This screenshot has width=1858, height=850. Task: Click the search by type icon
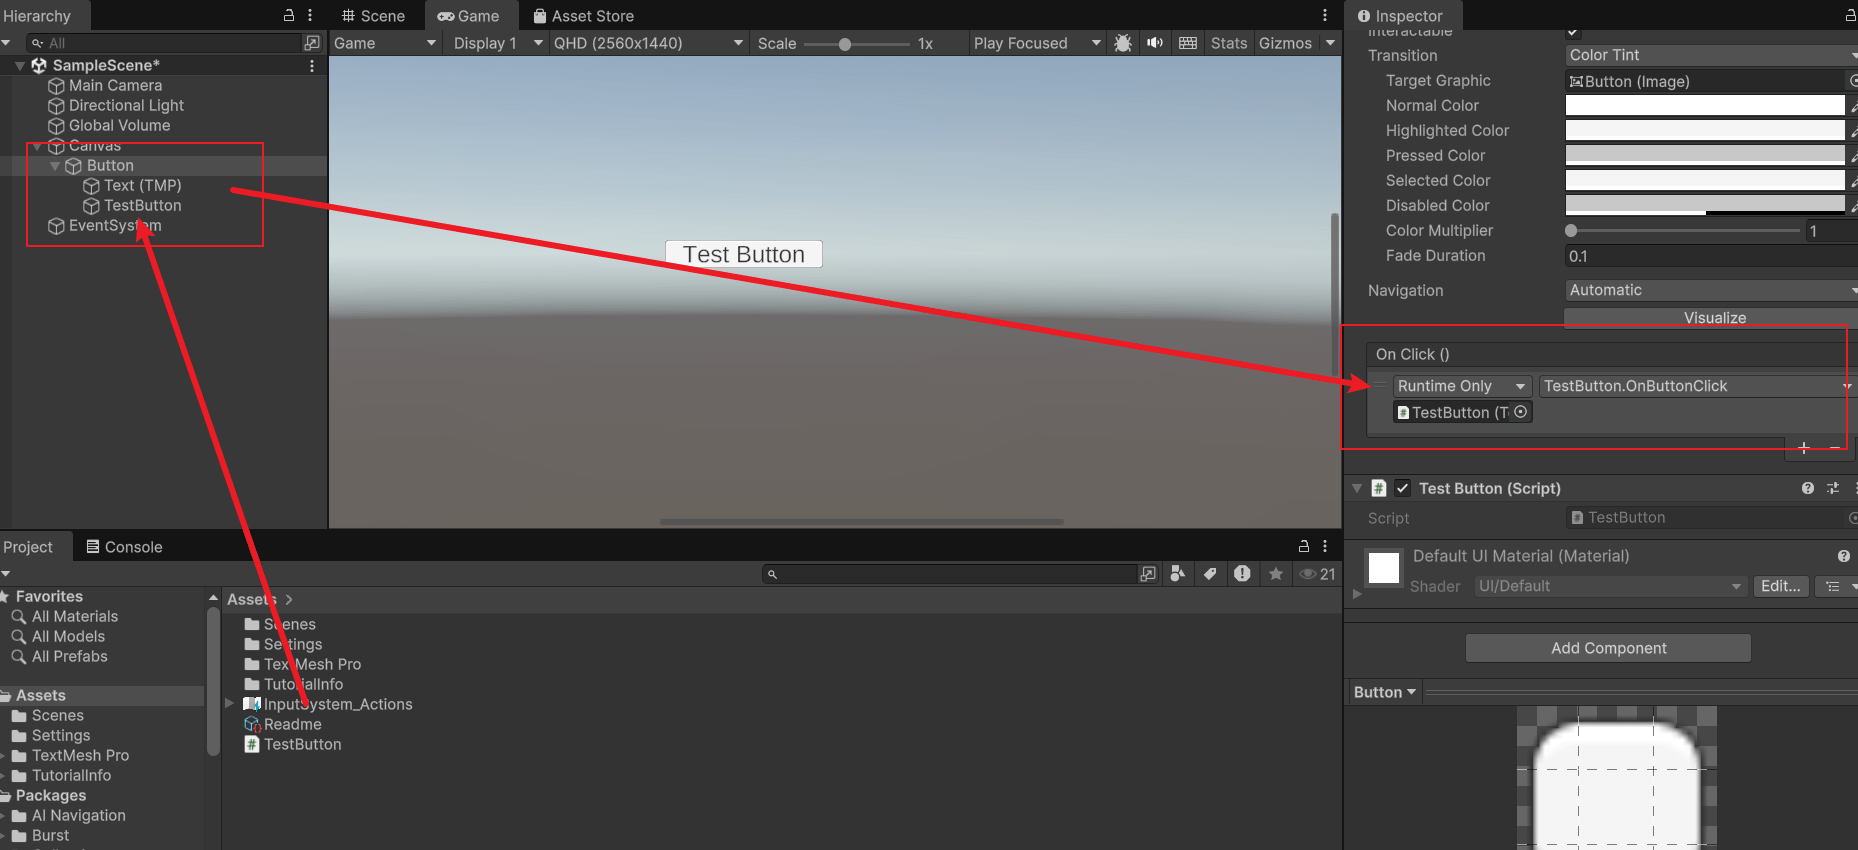(1178, 574)
